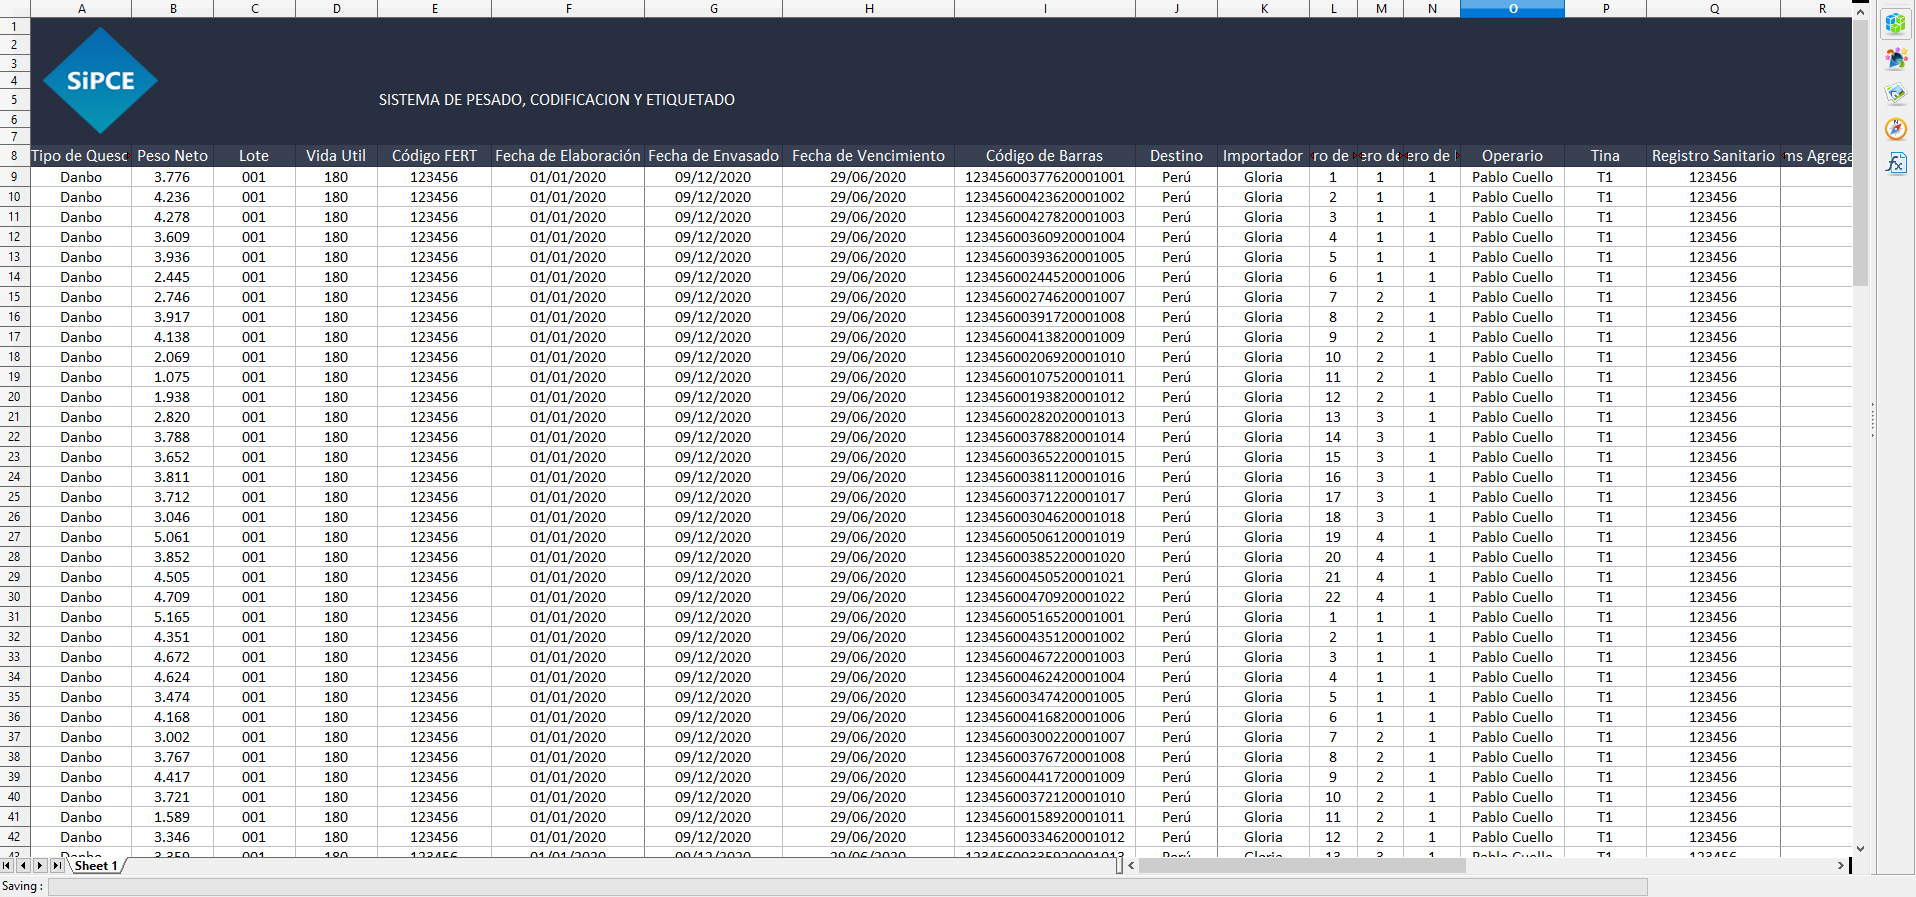Click the title 'SISTEMA DE PESADO, CODIFICACION Y ETIQUETADO'
Screen dimensions: 1916x897
coord(556,100)
